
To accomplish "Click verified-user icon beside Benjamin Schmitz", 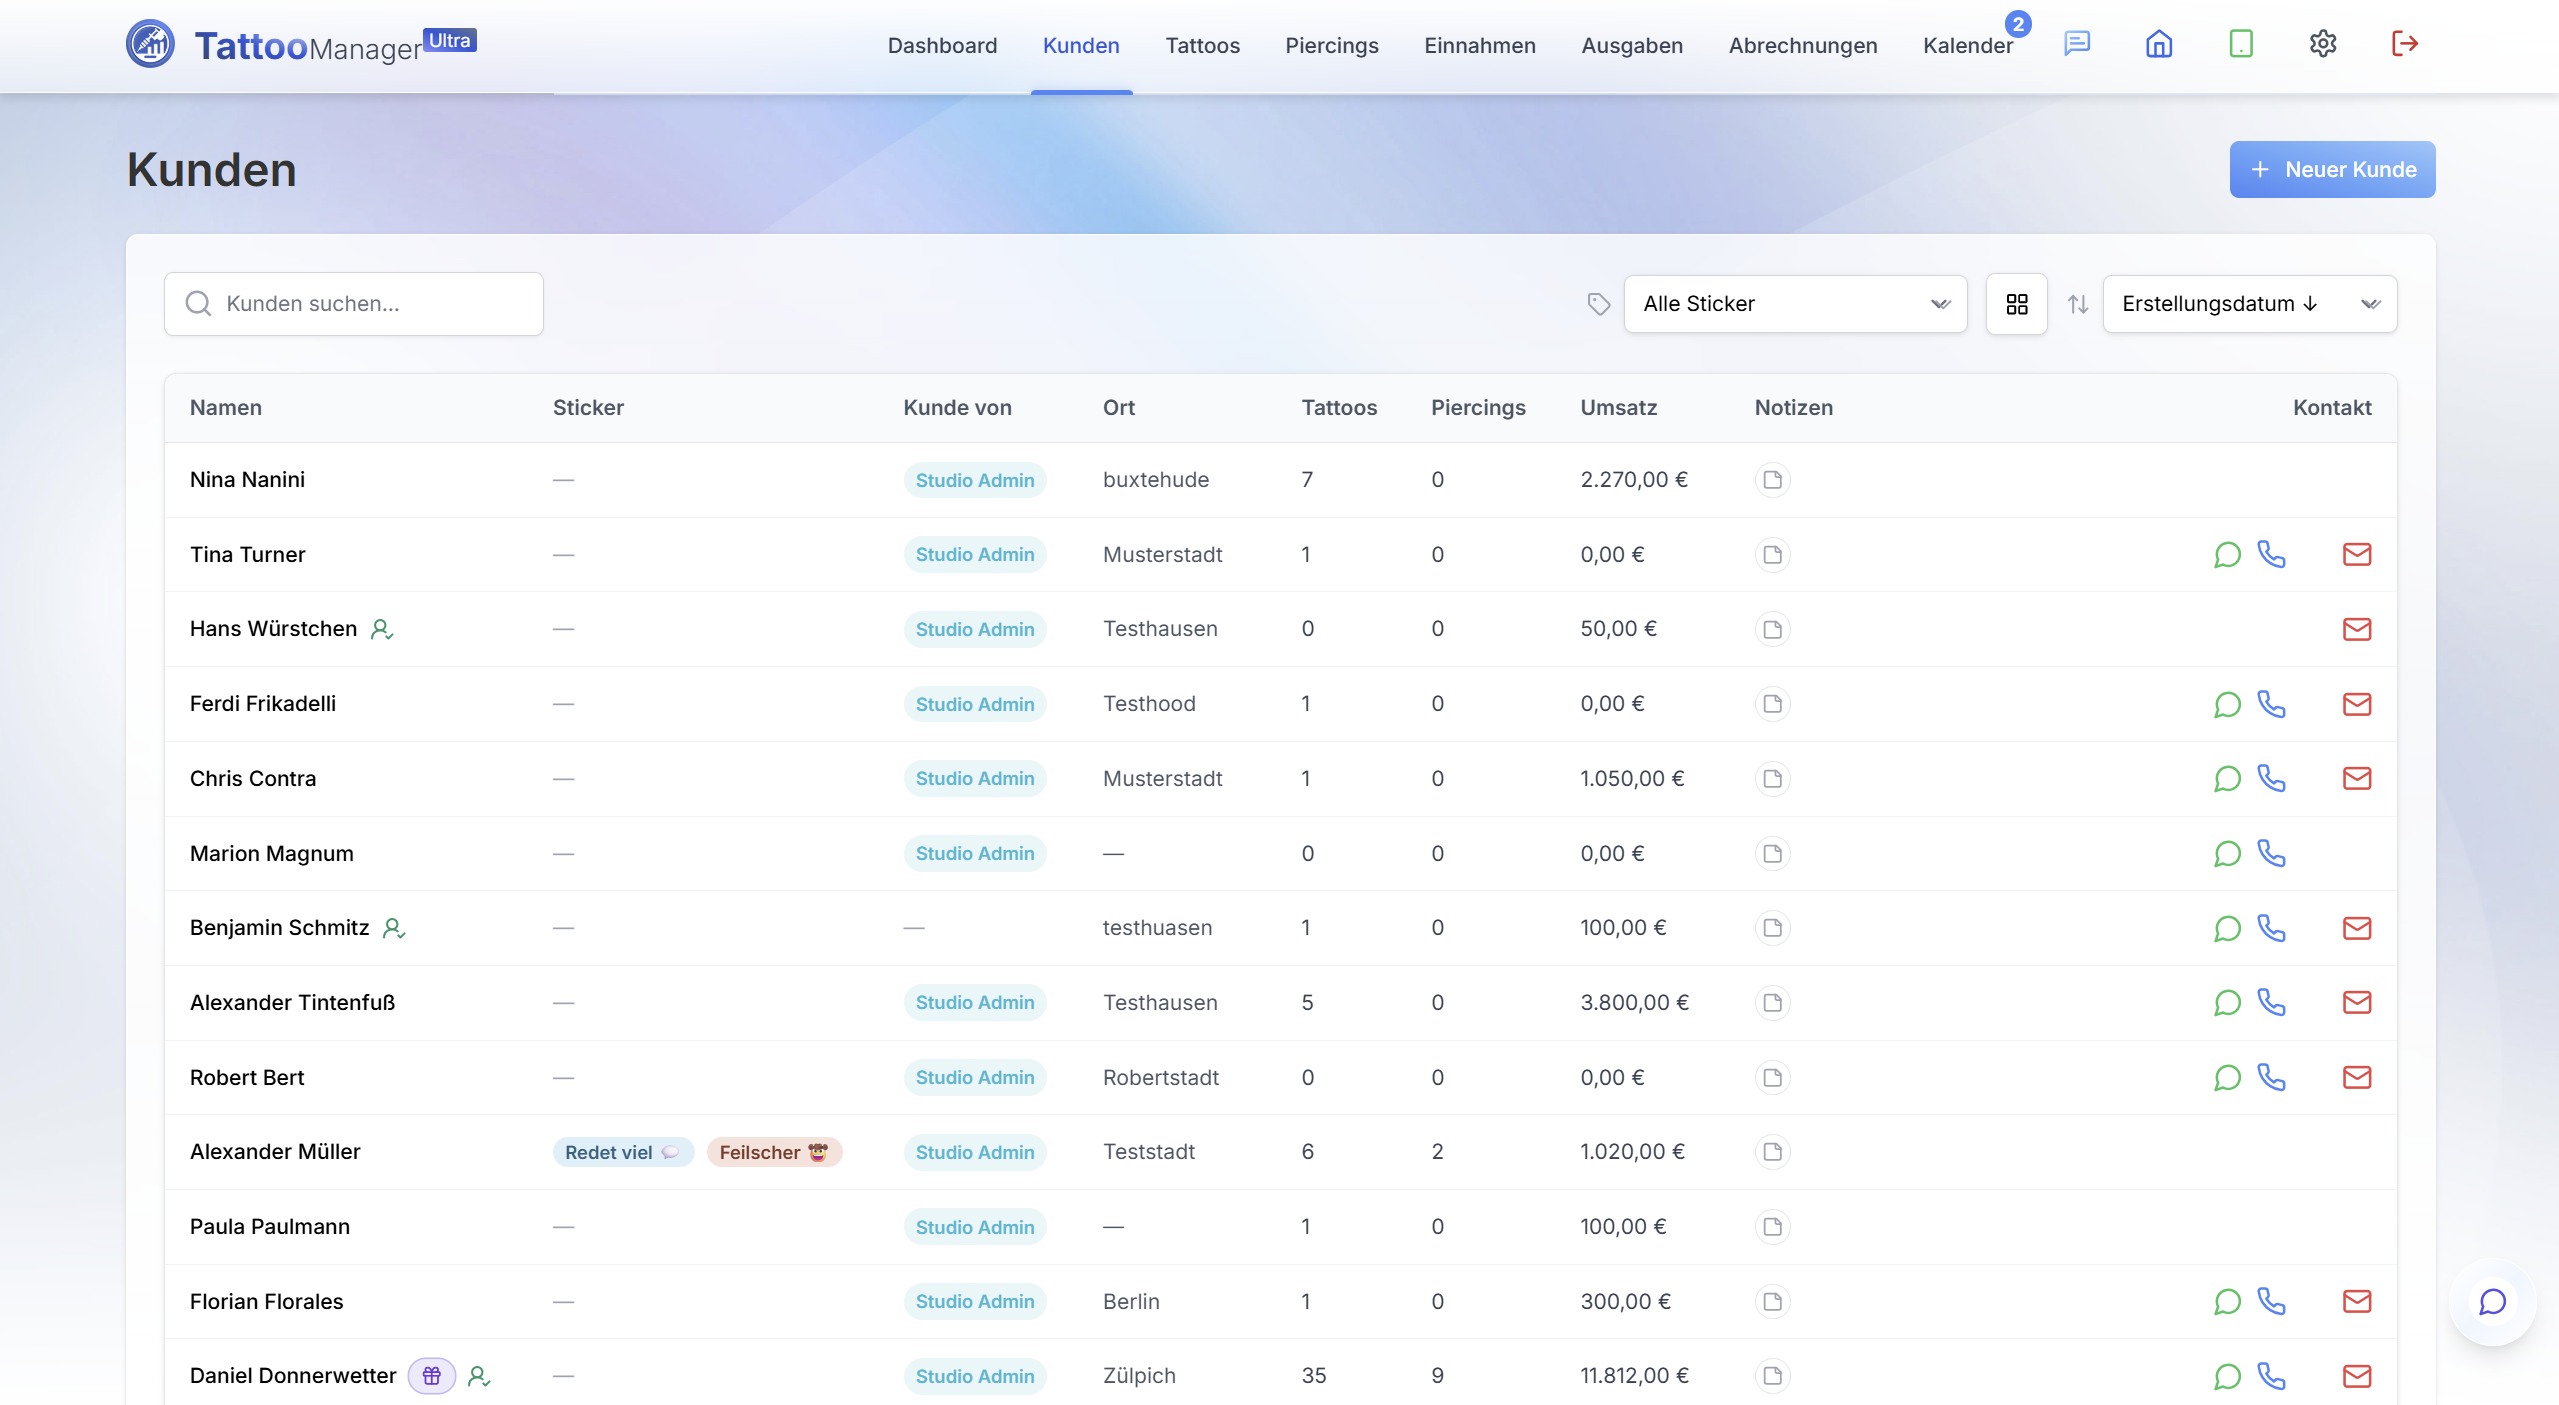I will [x=394, y=928].
